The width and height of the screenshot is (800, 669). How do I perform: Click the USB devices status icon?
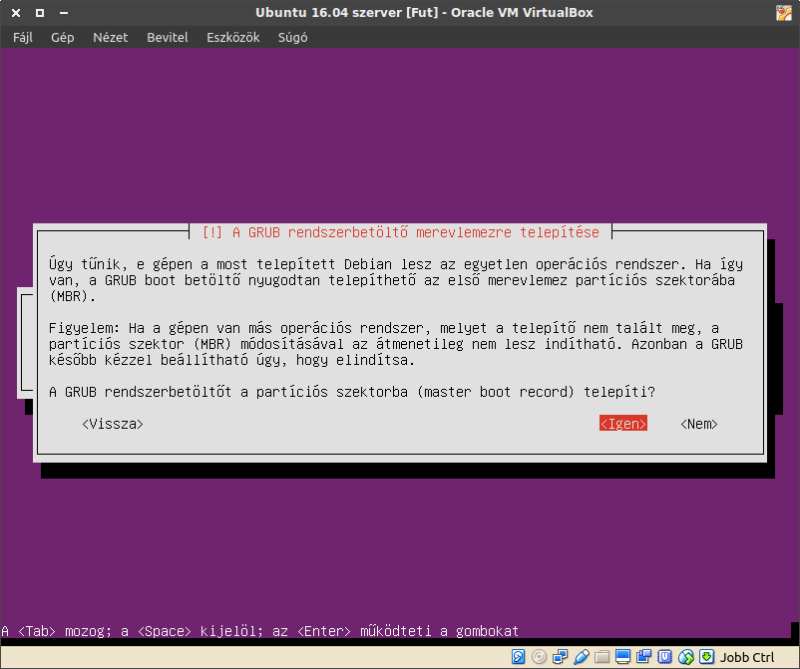(581, 656)
